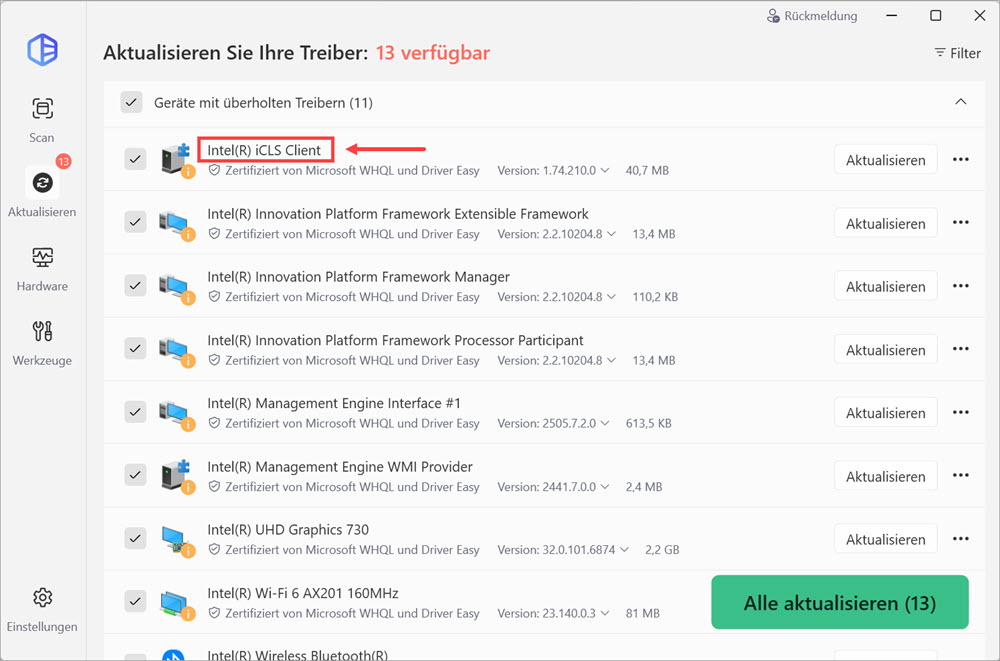The image size is (1000, 661).
Task: Select 'Intel(R) UHD Graphics 730' name
Action: tap(288, 530)
